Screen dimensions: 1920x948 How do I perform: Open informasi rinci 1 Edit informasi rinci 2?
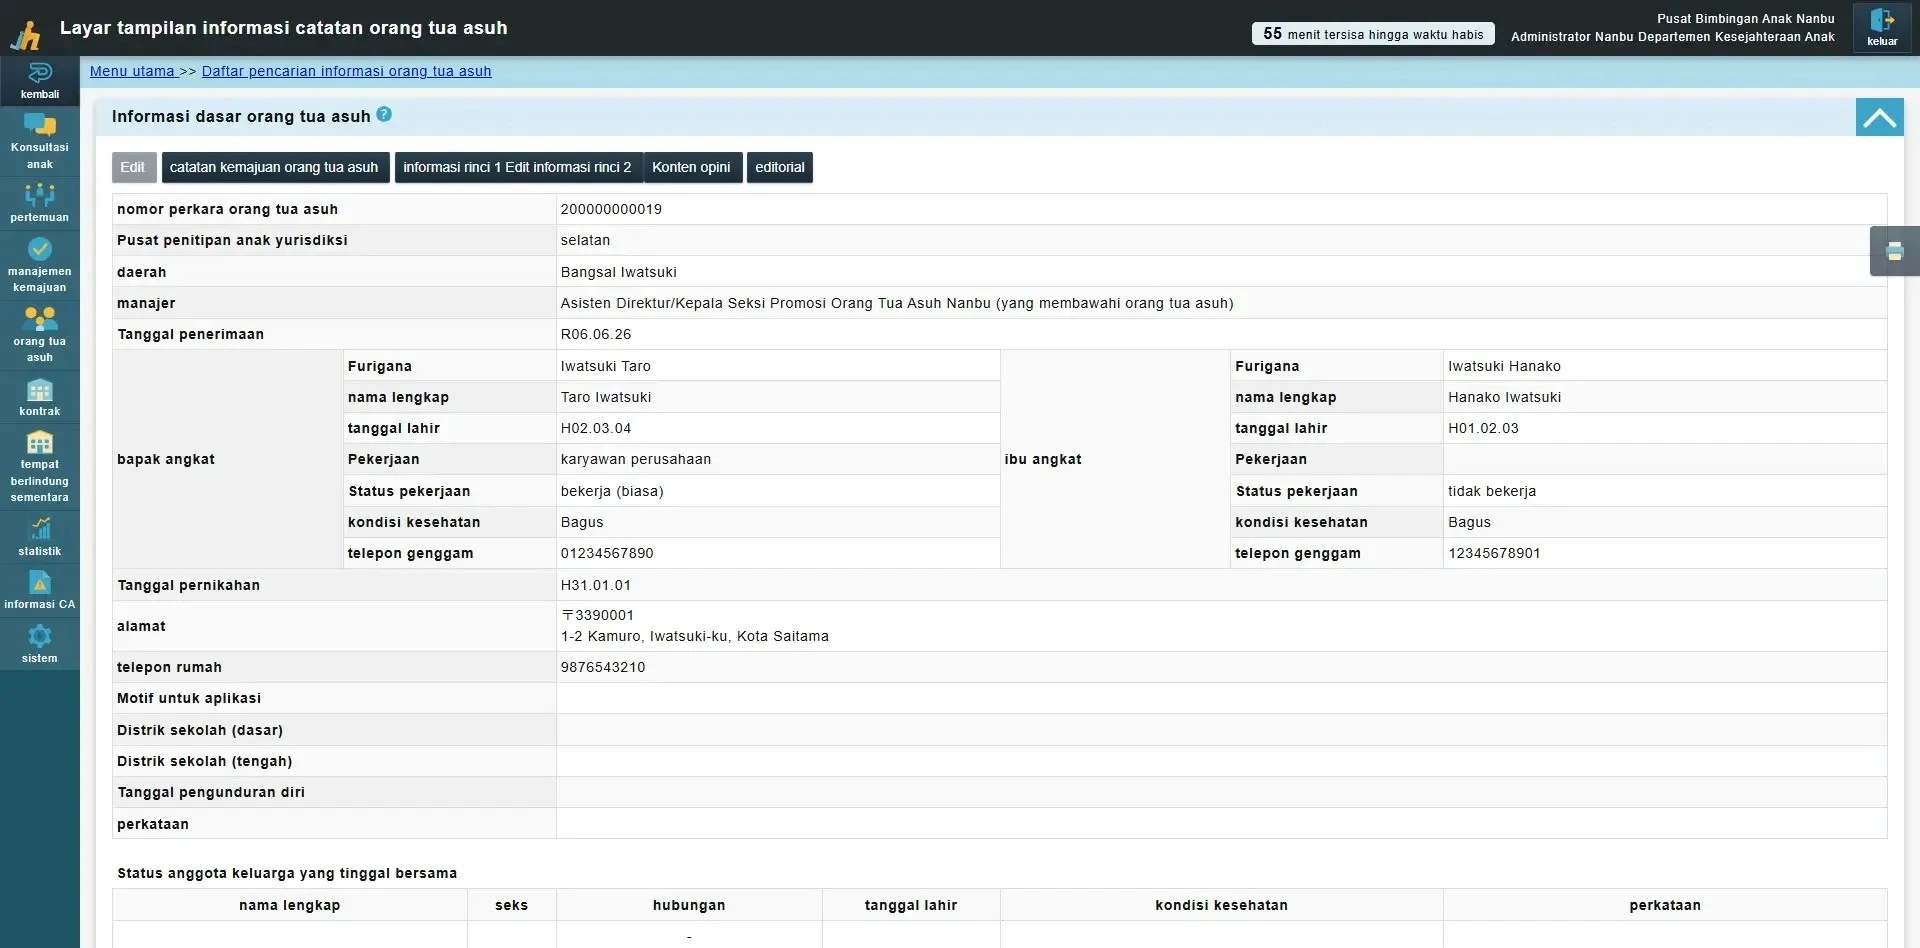[x=517, y=167]
